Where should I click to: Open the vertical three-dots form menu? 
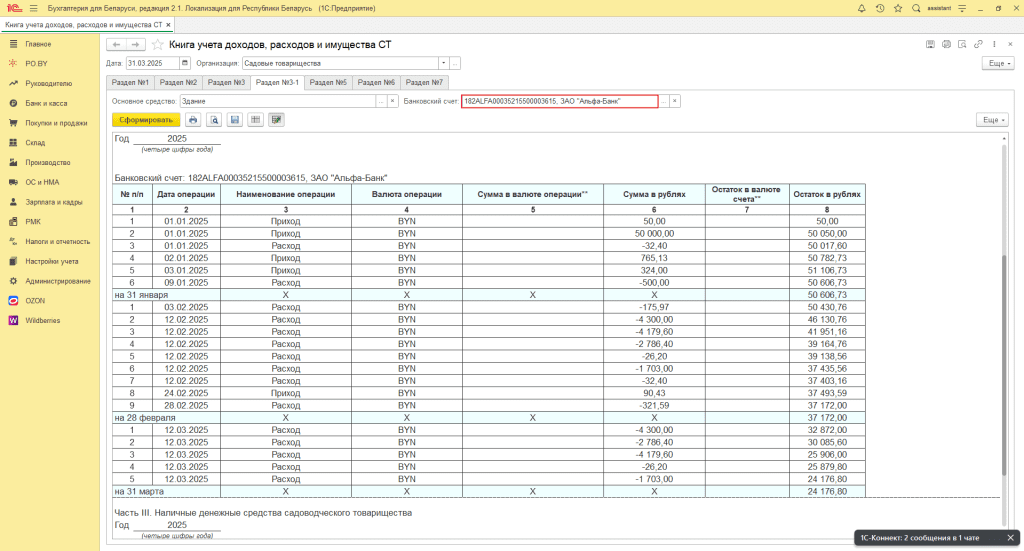(994, 44)
